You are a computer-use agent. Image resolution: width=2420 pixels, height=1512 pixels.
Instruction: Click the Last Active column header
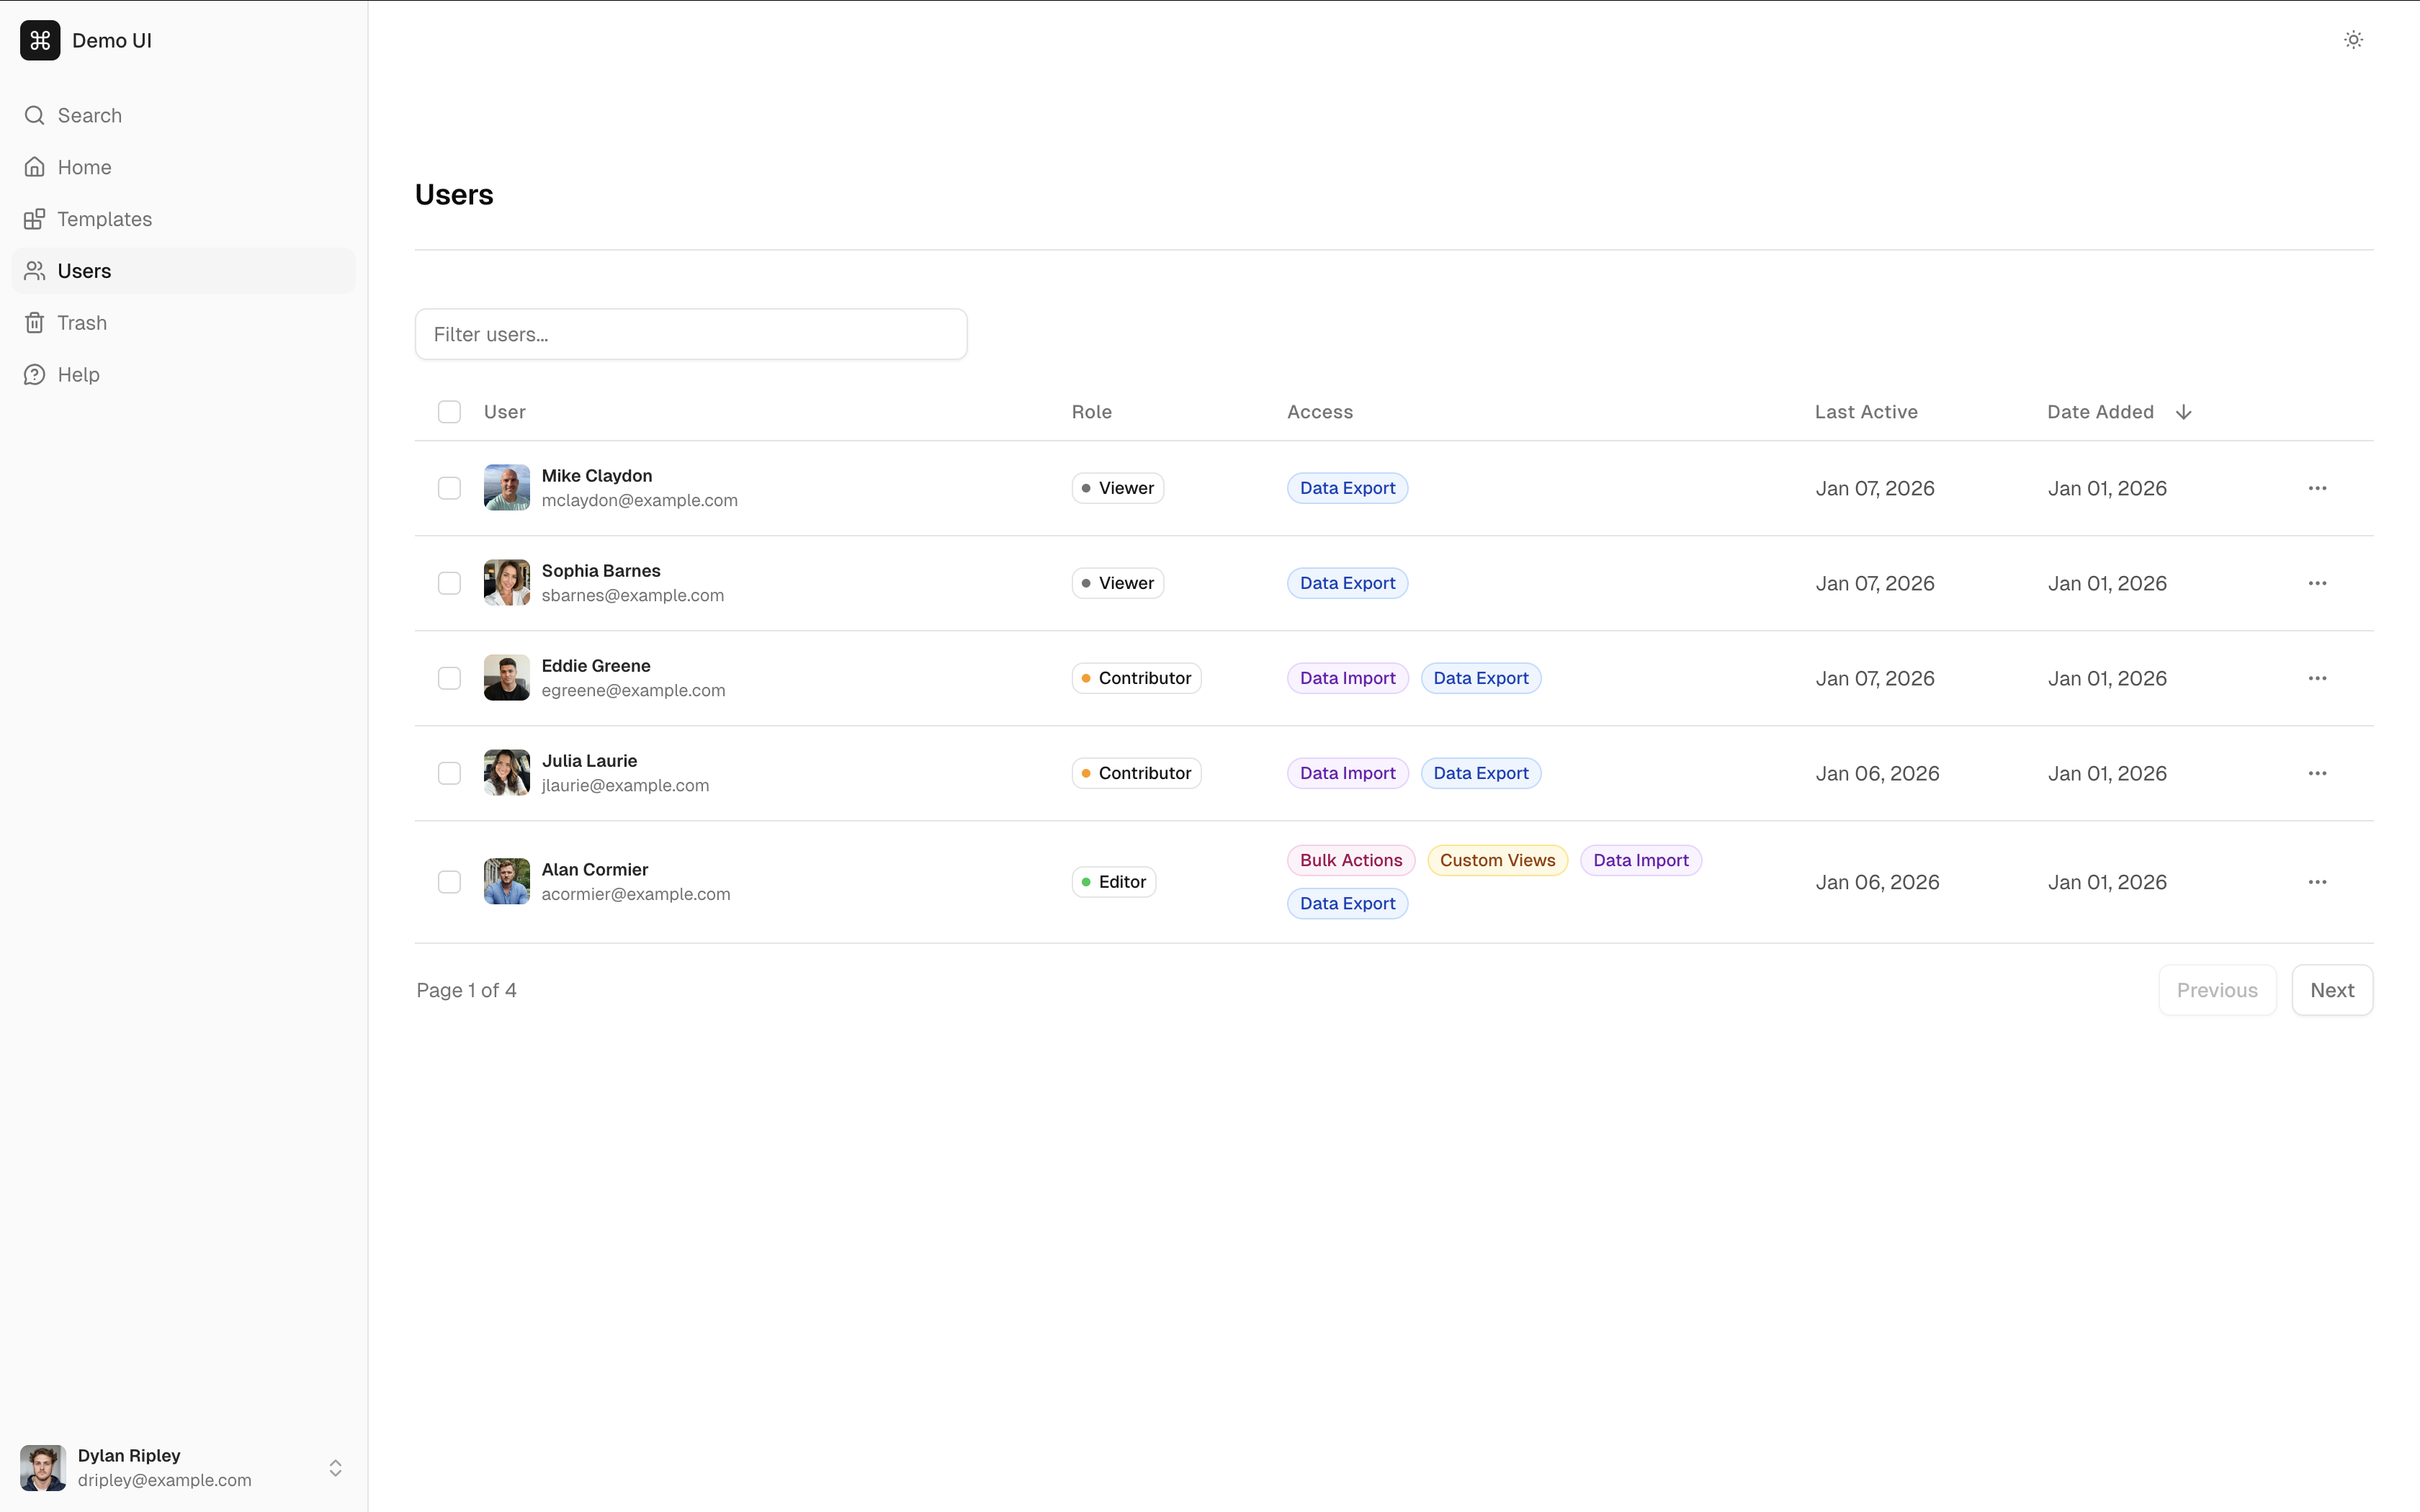(x=1866, y=412)
